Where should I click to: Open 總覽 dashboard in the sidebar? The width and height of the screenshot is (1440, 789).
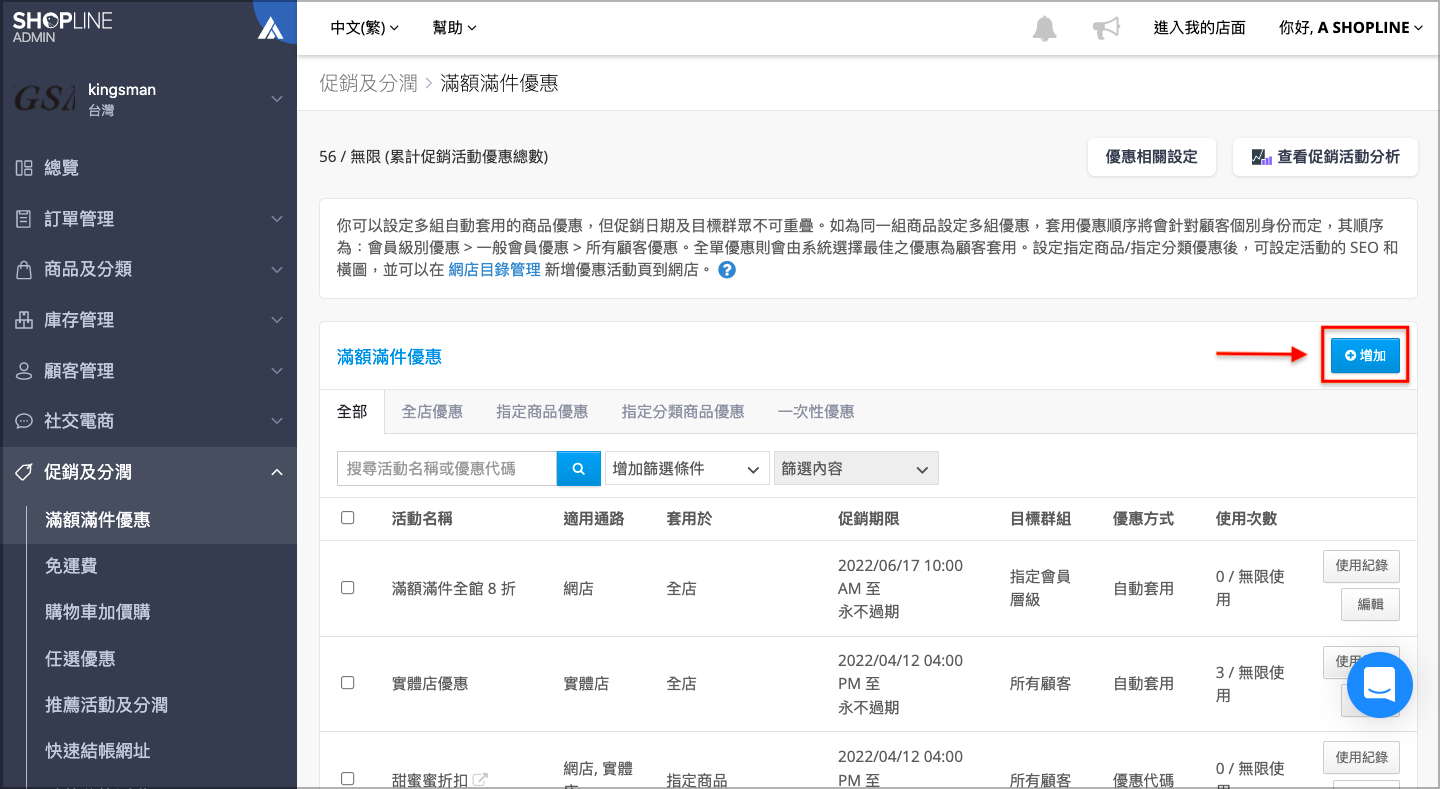62,168
